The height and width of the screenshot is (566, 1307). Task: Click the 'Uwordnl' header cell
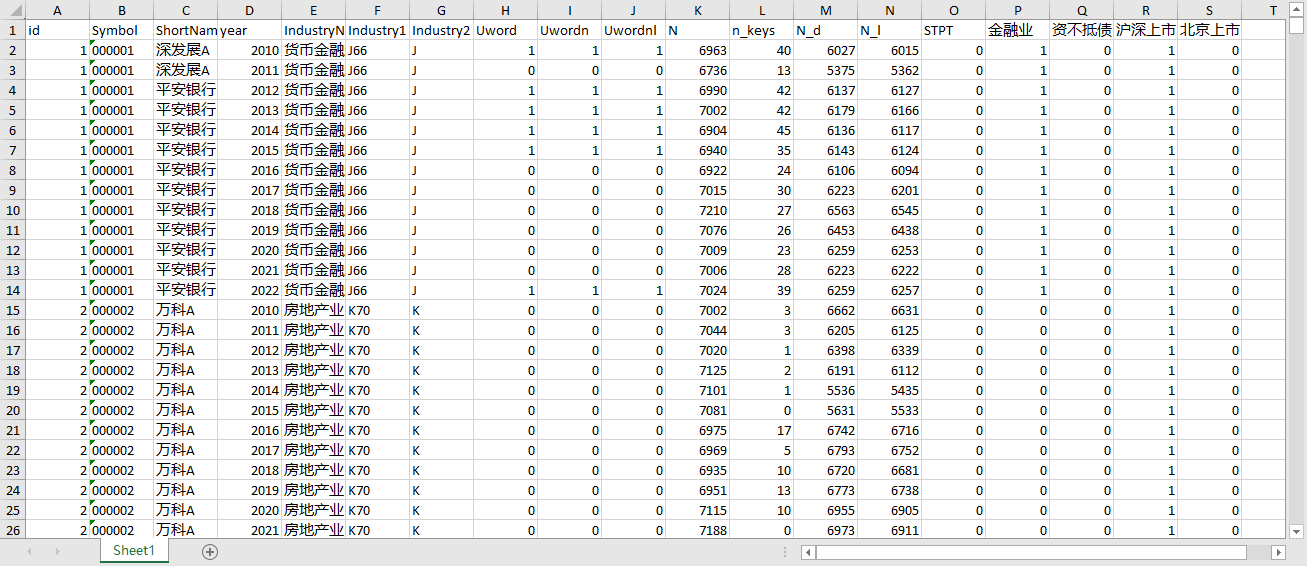point(633,30)
